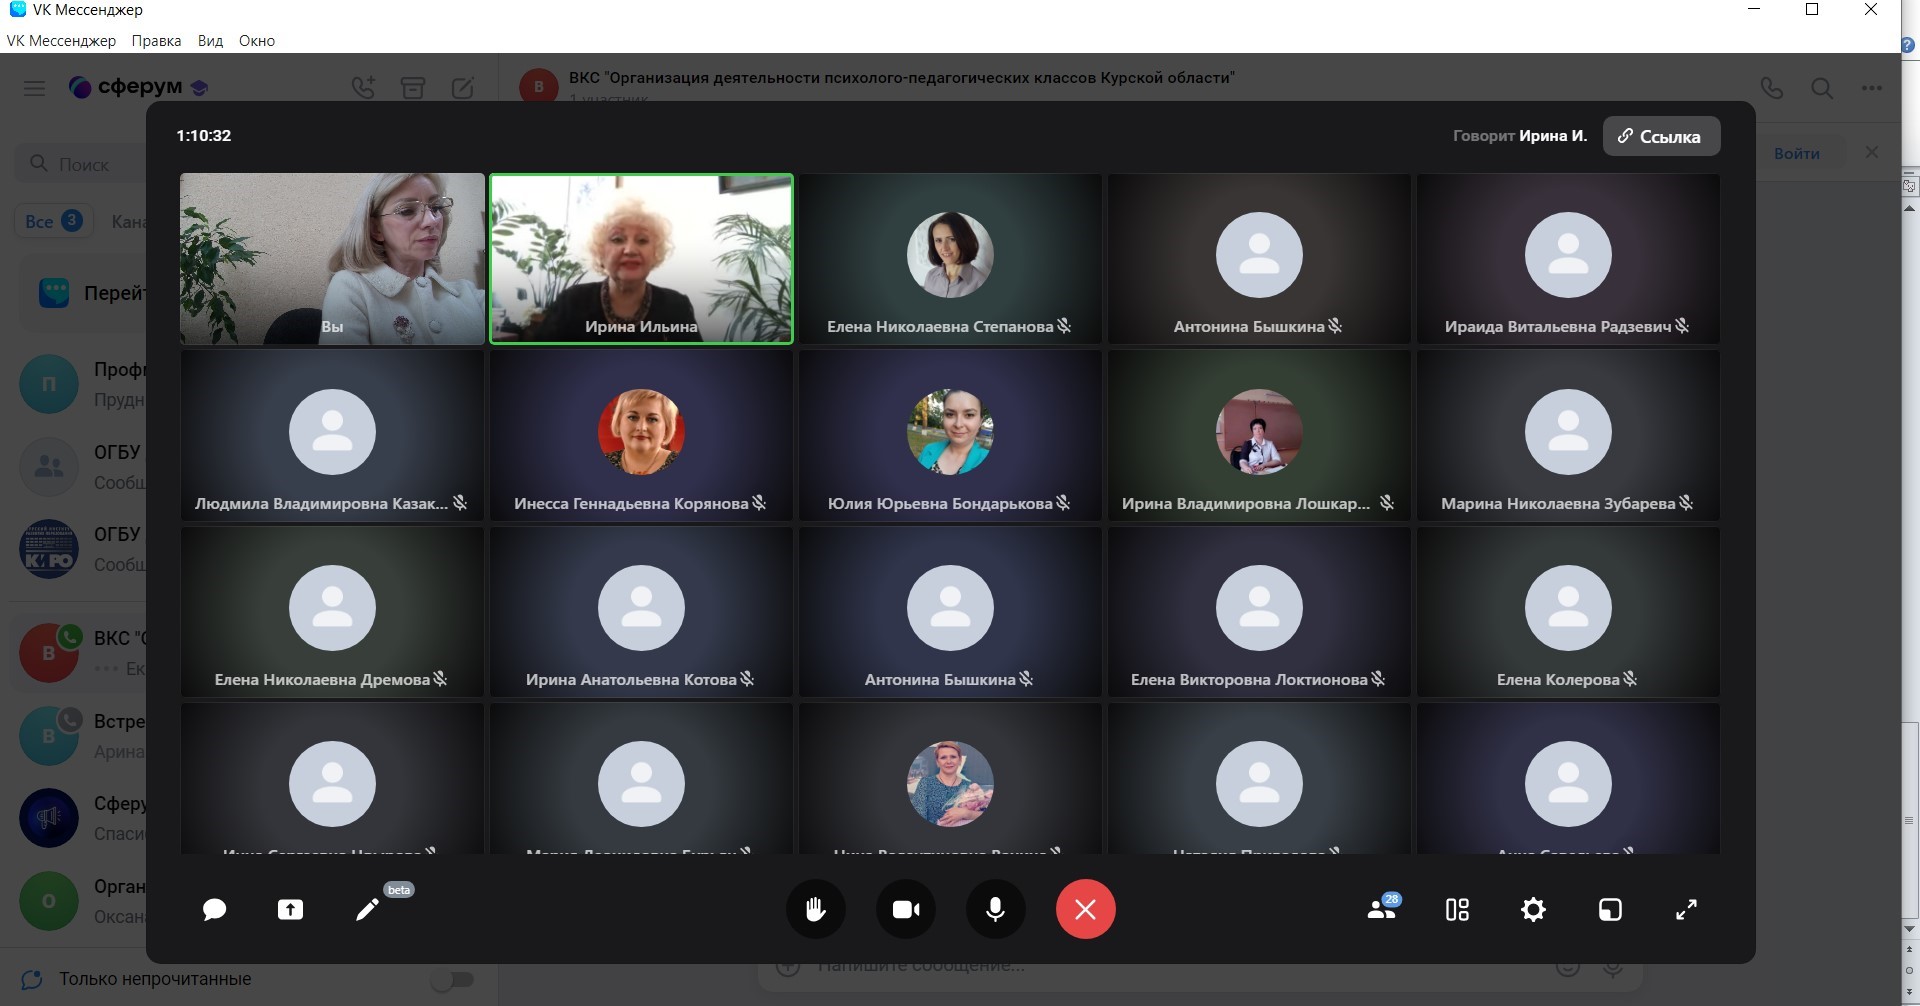Open the hamburger menu in Сферум sidebar

click(x=35, y=88)
